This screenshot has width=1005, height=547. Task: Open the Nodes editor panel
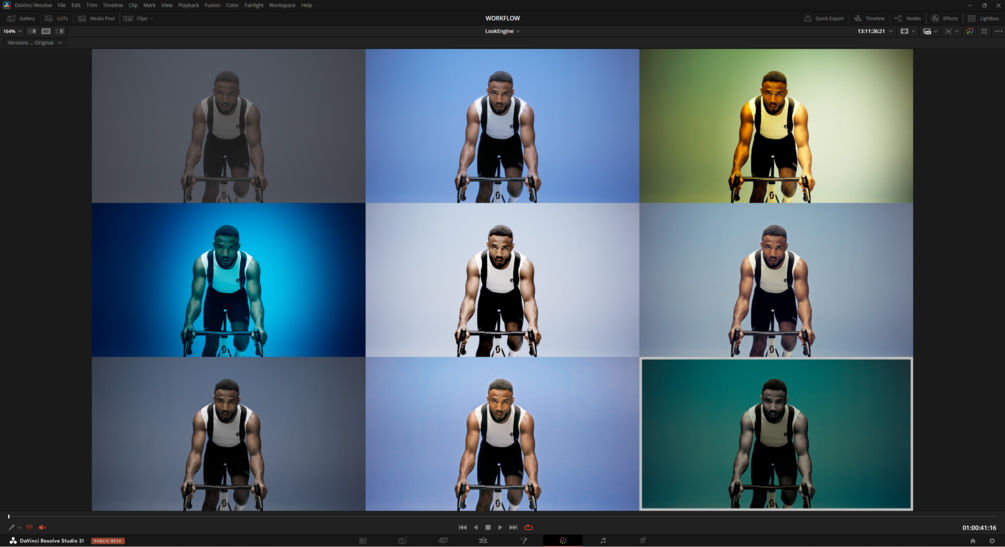(908, 19)
